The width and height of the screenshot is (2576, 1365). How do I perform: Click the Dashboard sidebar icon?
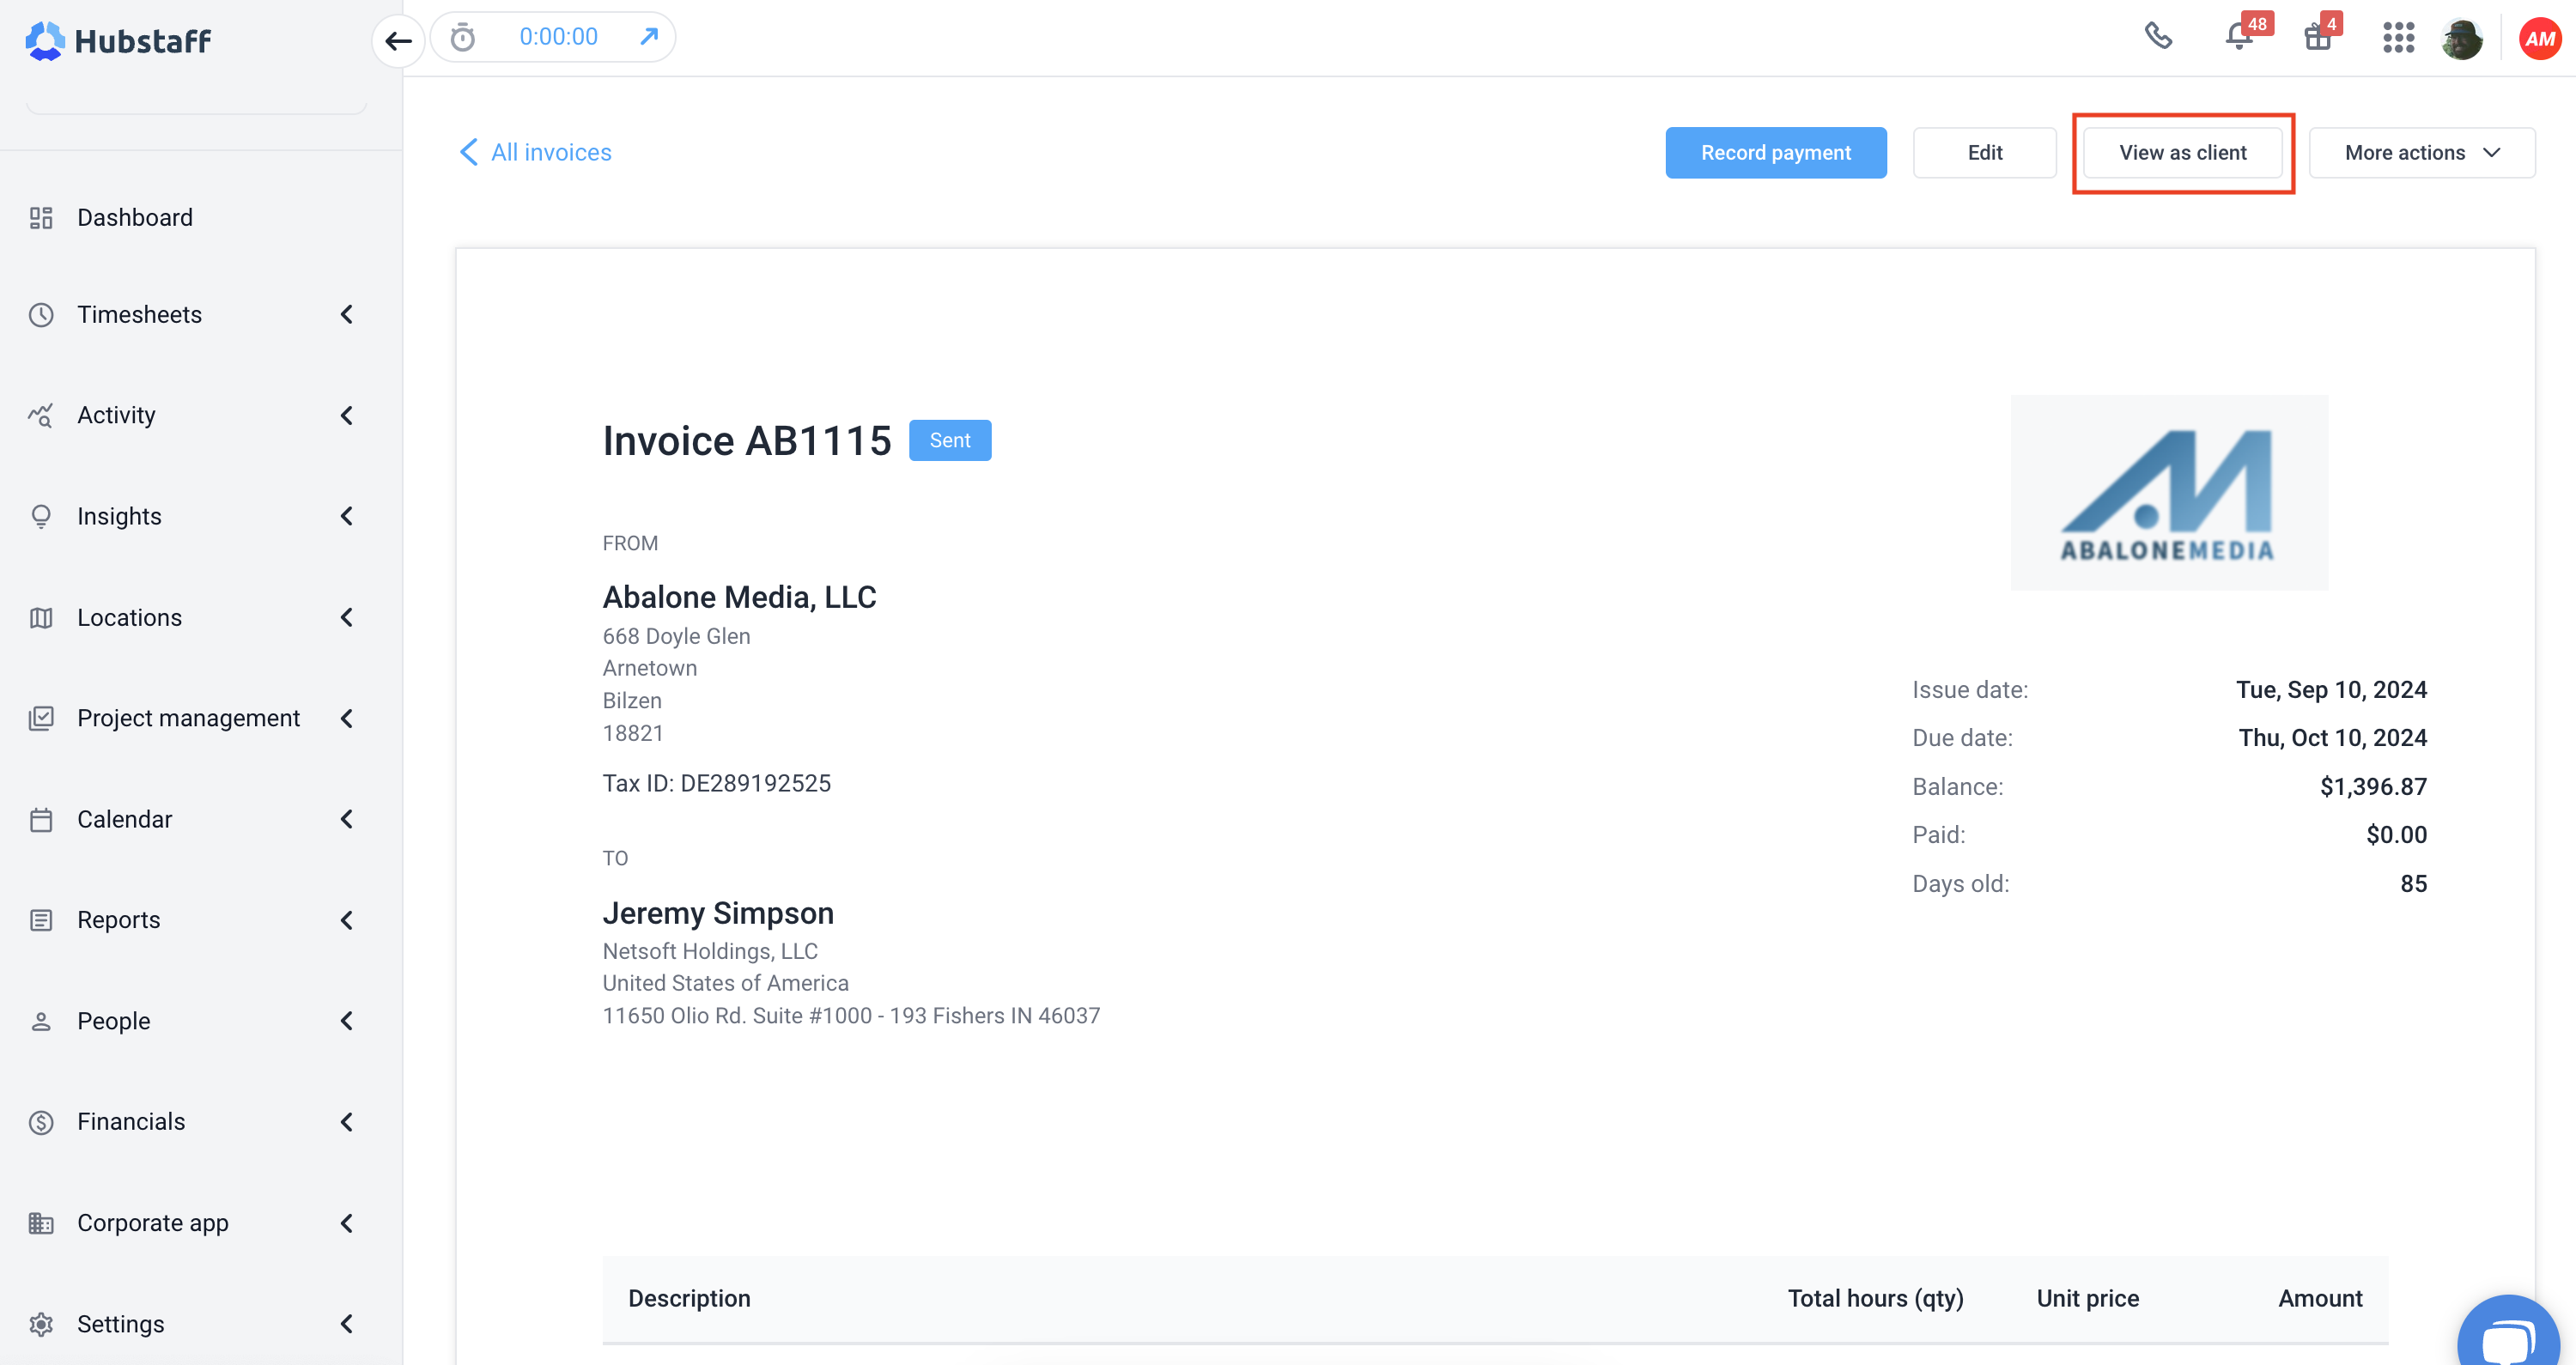click(x=41, y=217)
